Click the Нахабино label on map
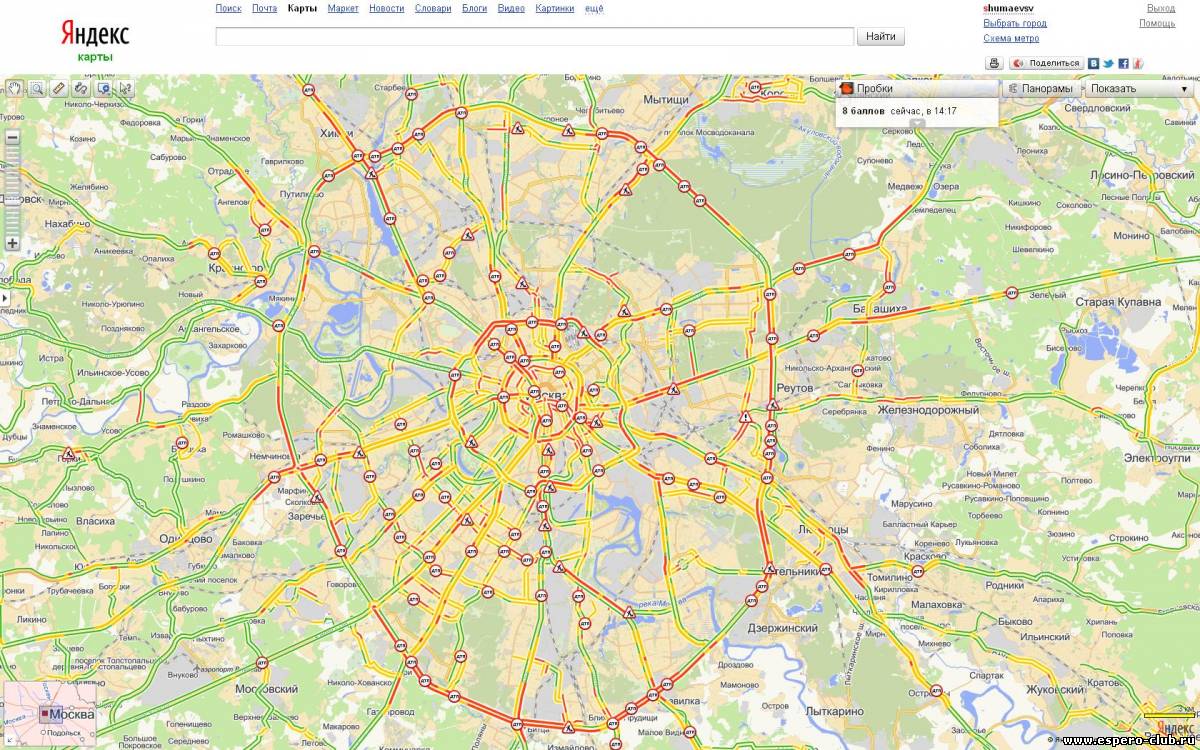The width and height of the screenshot is (1200, 750). [66, 224]
